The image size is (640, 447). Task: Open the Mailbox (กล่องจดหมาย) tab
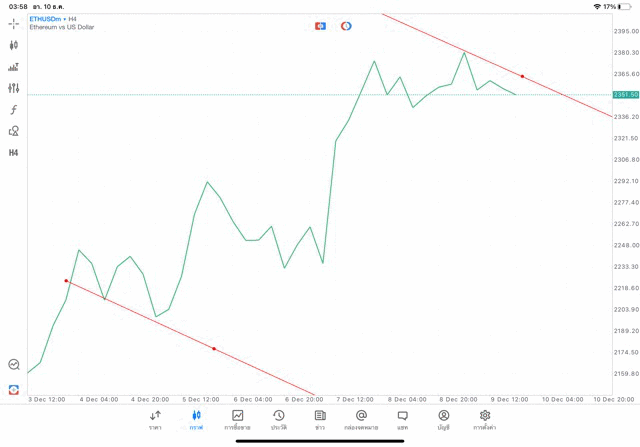pos(361,420)
